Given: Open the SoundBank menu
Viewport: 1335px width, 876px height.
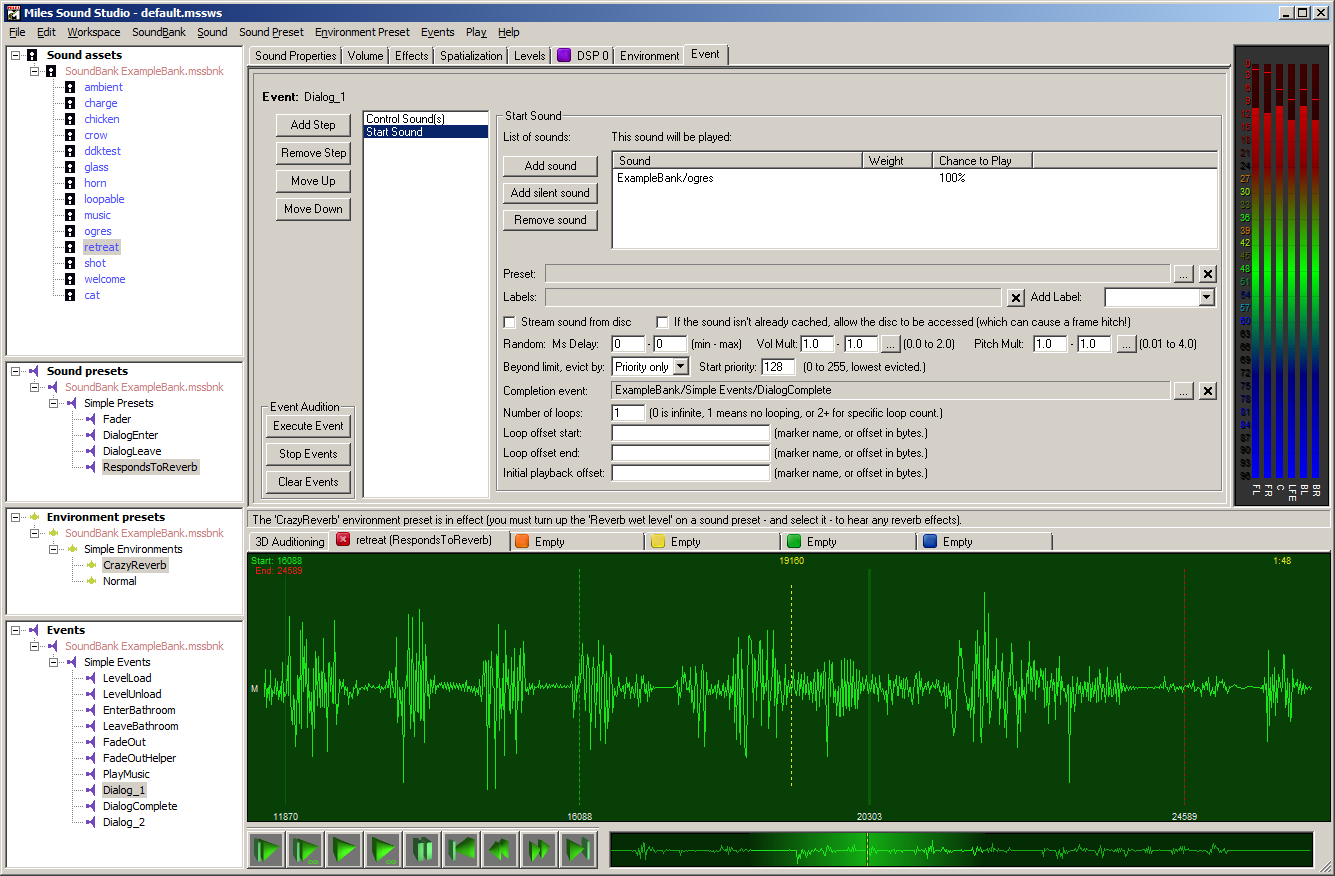Looking at the screenshot, I should (x=159, y=32).
